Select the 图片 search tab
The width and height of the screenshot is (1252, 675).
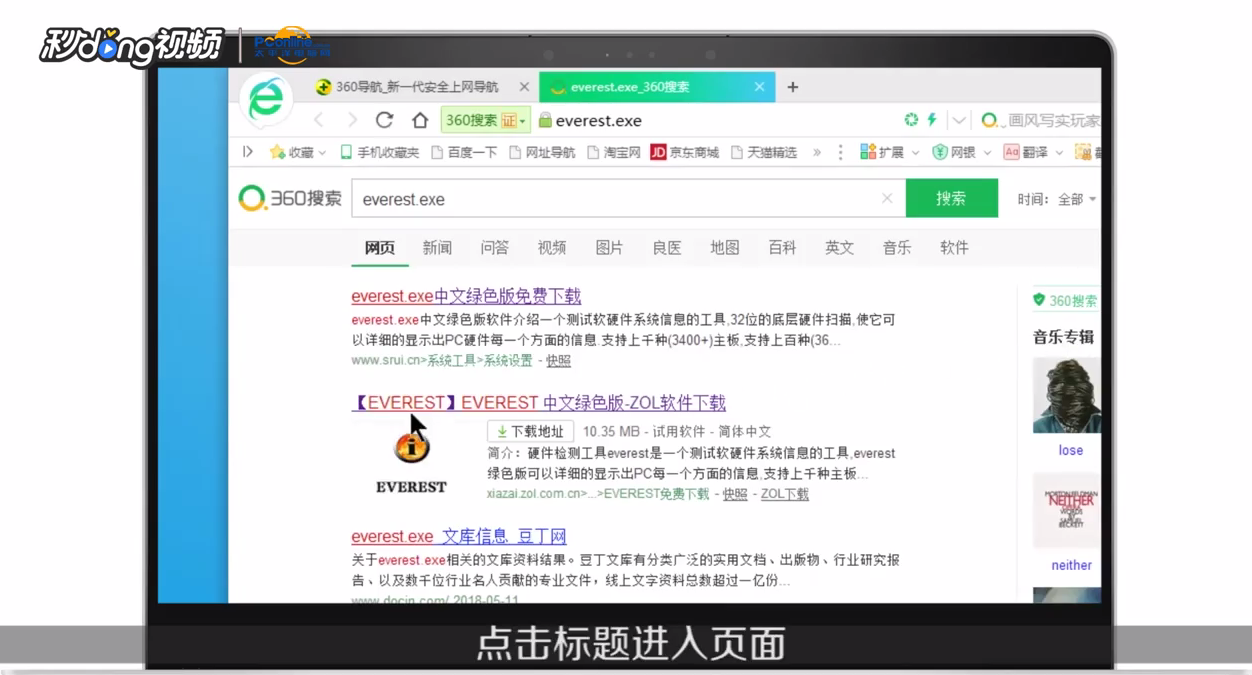coord(609,248)
